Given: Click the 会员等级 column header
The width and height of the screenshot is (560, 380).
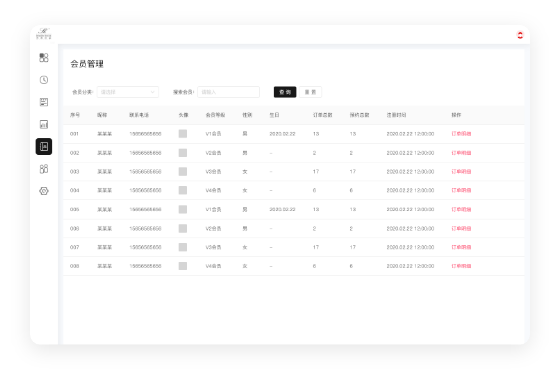Looking at the screenshot, I should click(215, 115).
